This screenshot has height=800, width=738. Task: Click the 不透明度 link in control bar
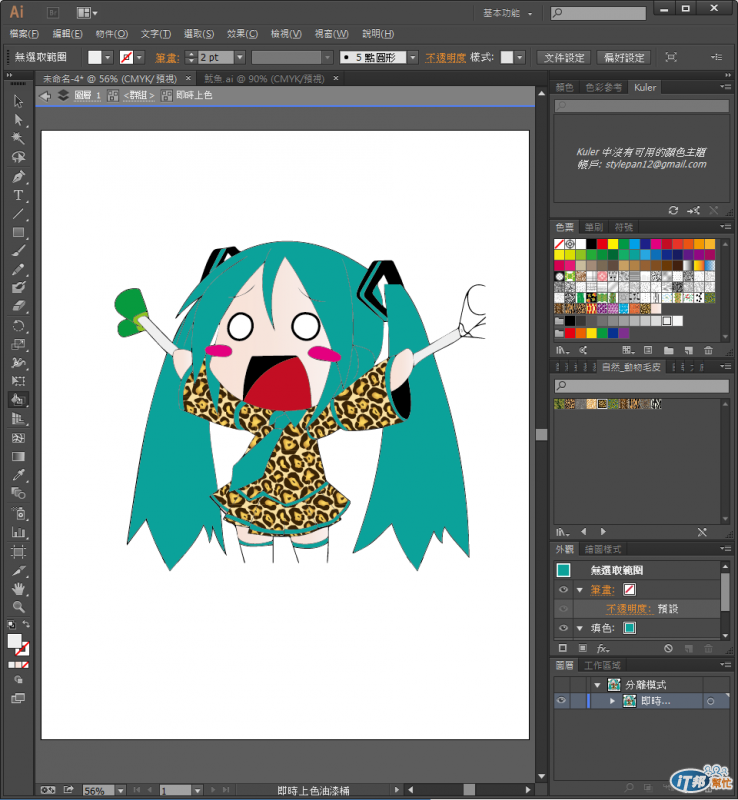(446, 58)
